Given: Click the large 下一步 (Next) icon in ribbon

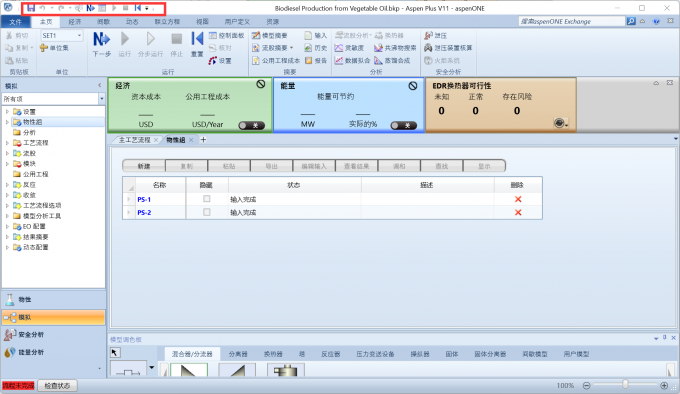Looking at the screenshot, I should [101, 39].
